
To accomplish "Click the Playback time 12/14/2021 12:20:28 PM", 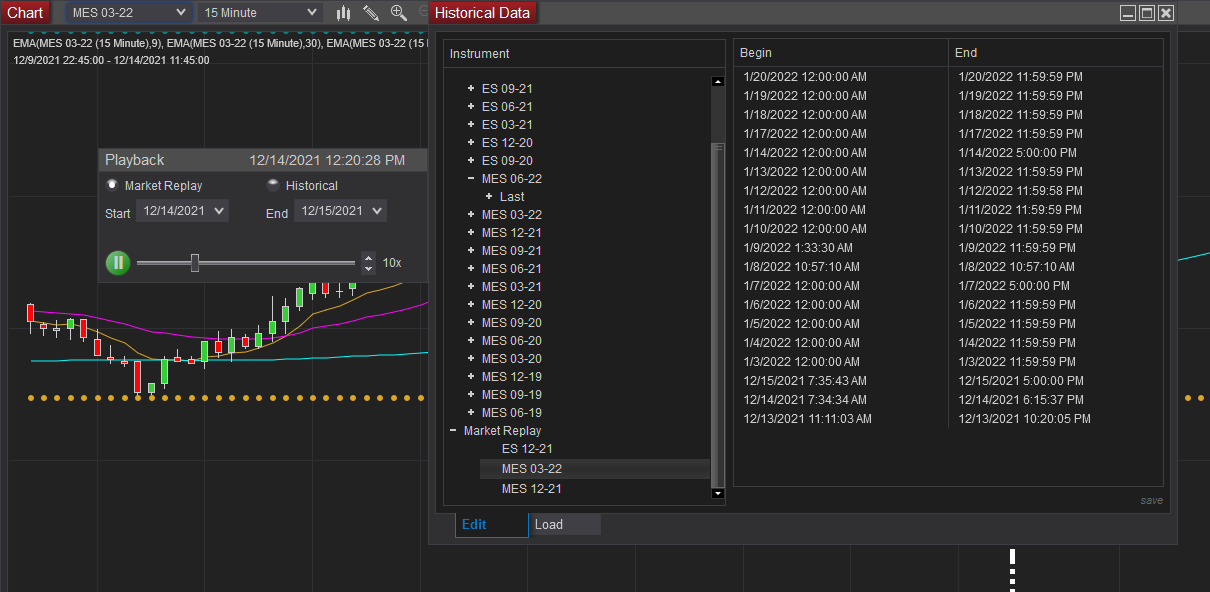I will pos(327,160).
